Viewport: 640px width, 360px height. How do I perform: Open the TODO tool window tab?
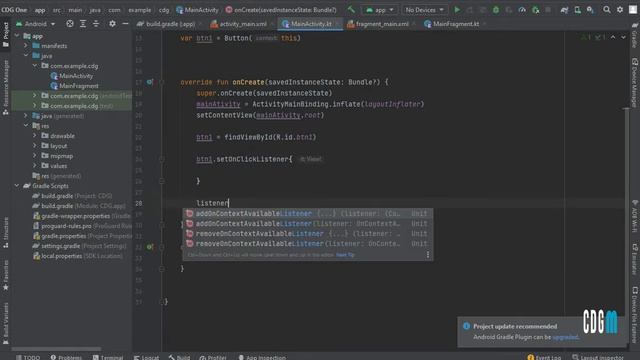pos(28,357)
